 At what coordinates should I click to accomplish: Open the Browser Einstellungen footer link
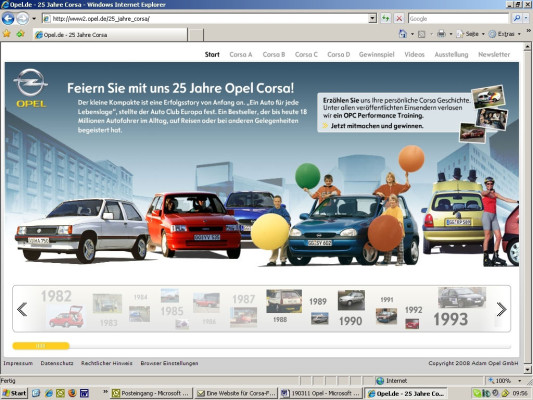[169, 363]
